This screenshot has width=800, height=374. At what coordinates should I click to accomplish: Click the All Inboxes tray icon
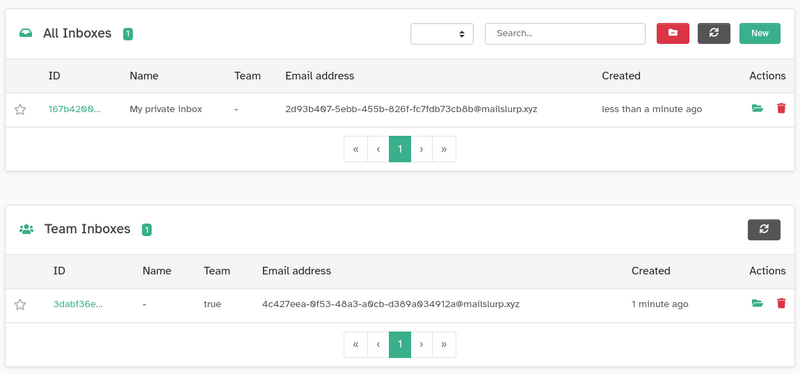tap(26, 34)
